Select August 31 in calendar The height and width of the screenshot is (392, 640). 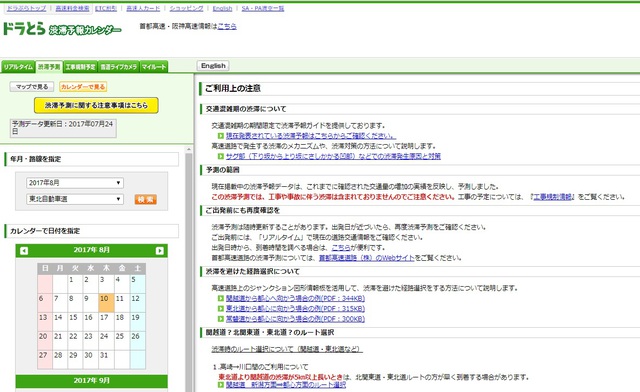[x=106, y=359]
